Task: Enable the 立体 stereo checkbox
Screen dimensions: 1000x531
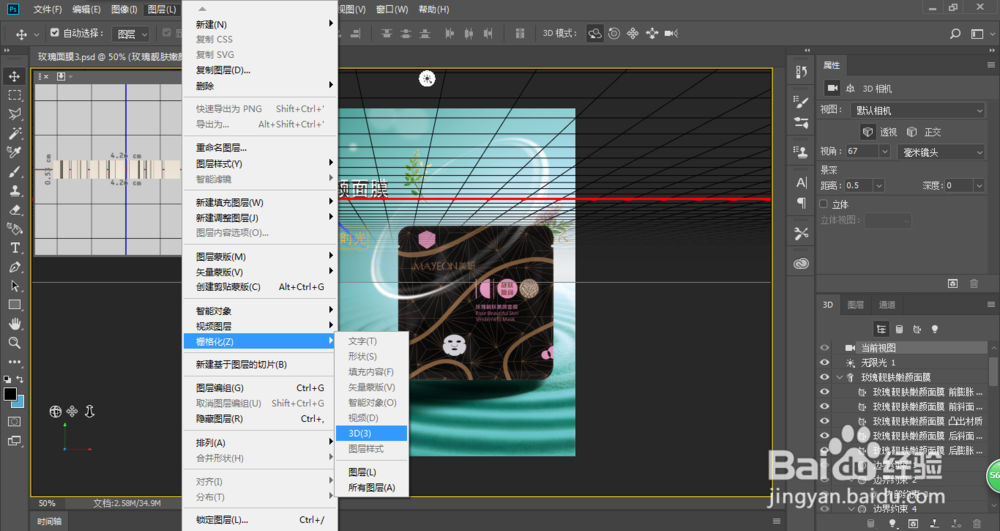Action: (x=824, y=204)
